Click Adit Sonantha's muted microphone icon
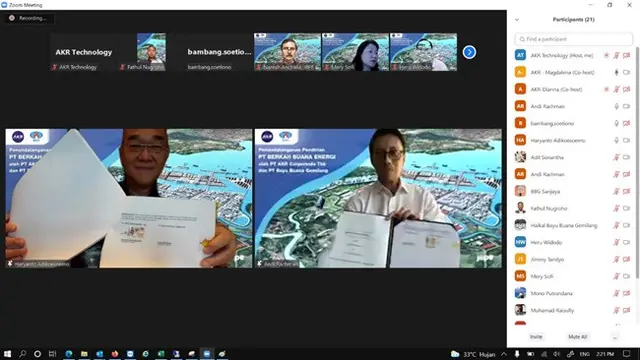The image size is (640, 360). [616, 157]
